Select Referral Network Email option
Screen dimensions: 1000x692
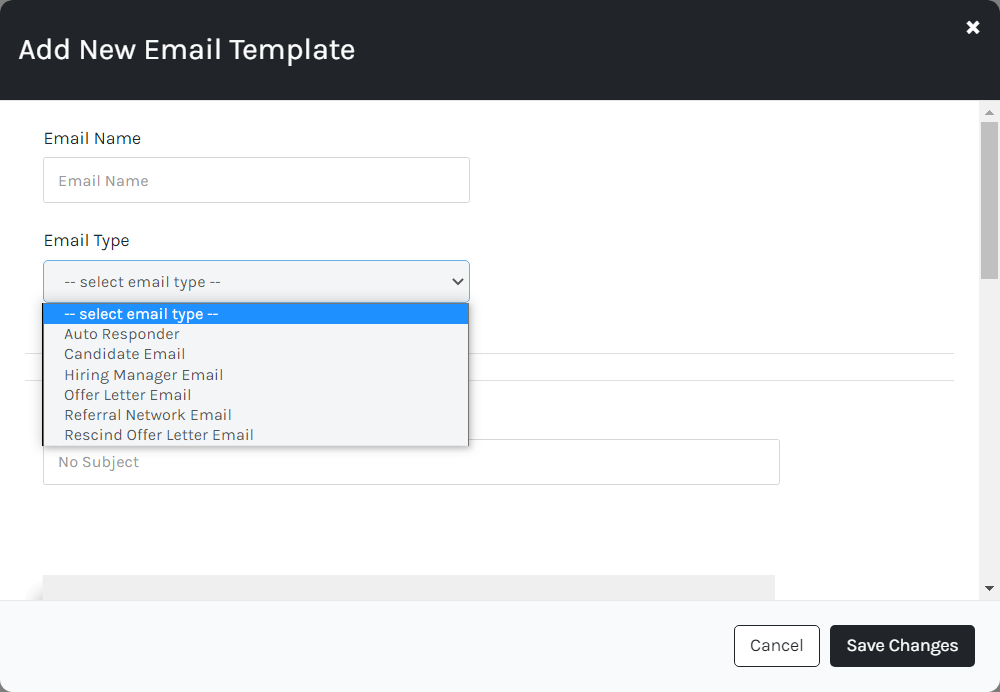(256, 415)
